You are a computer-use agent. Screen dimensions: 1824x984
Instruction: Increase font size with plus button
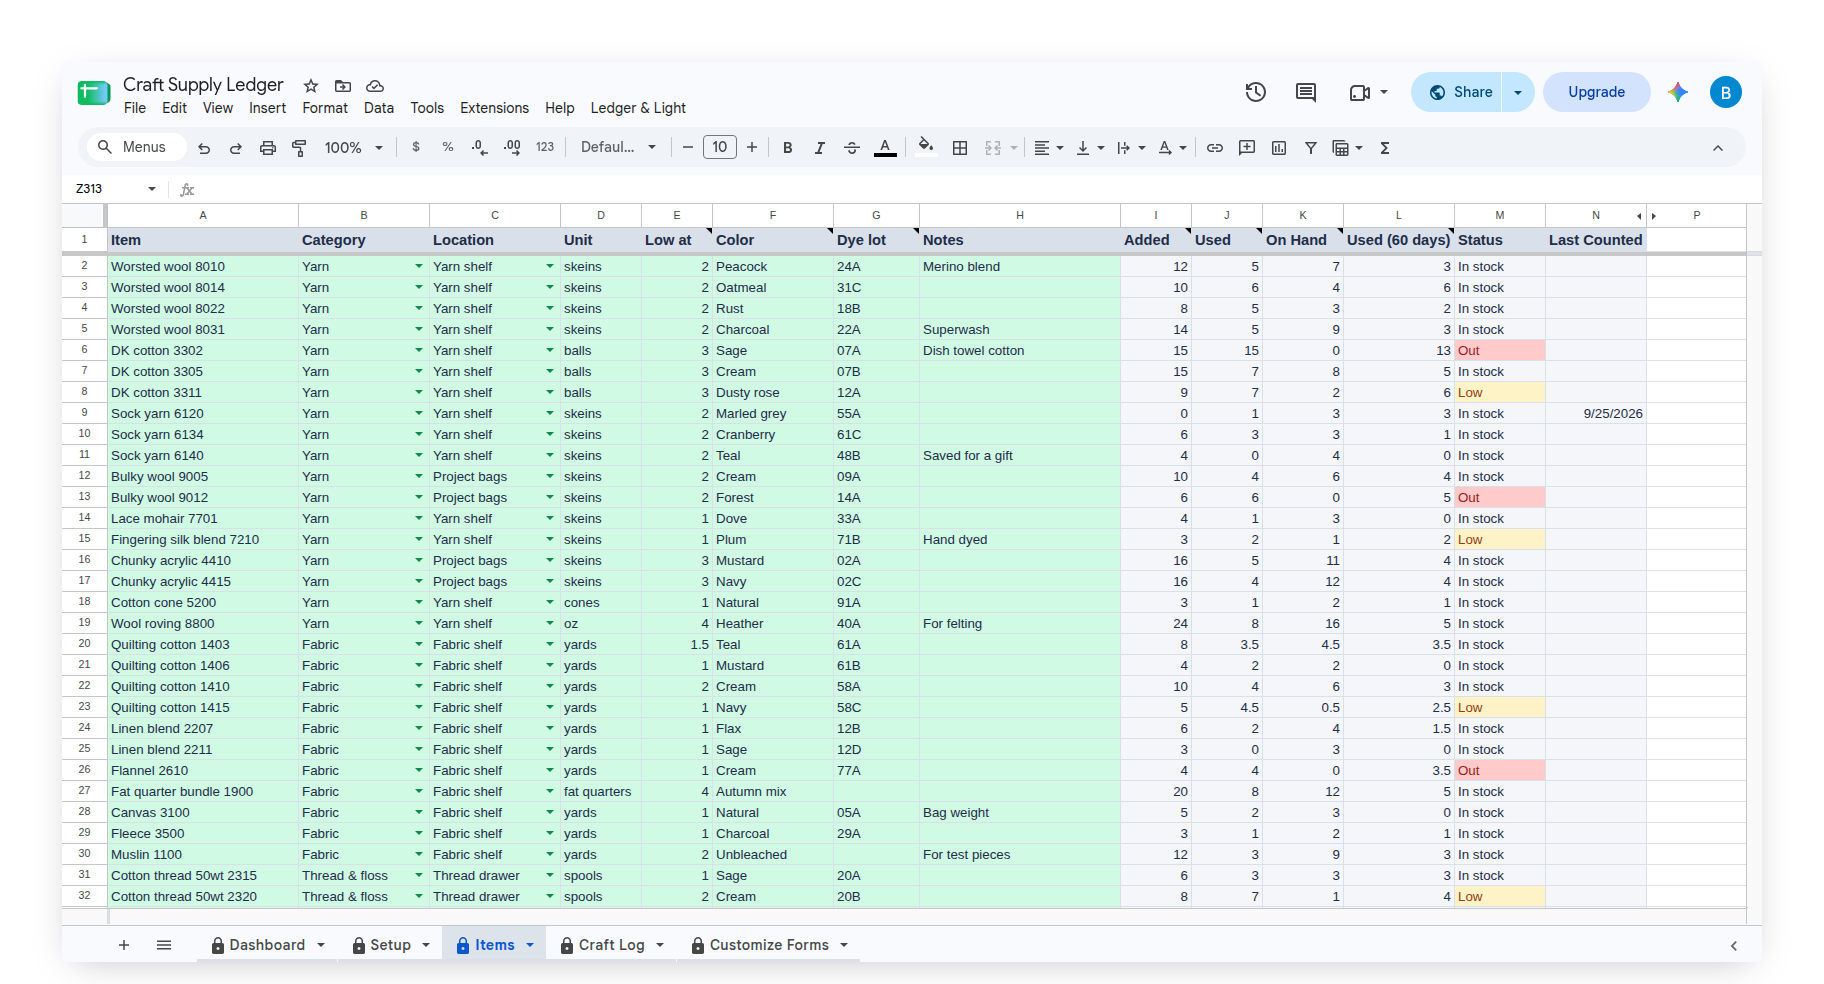(752, 147)
